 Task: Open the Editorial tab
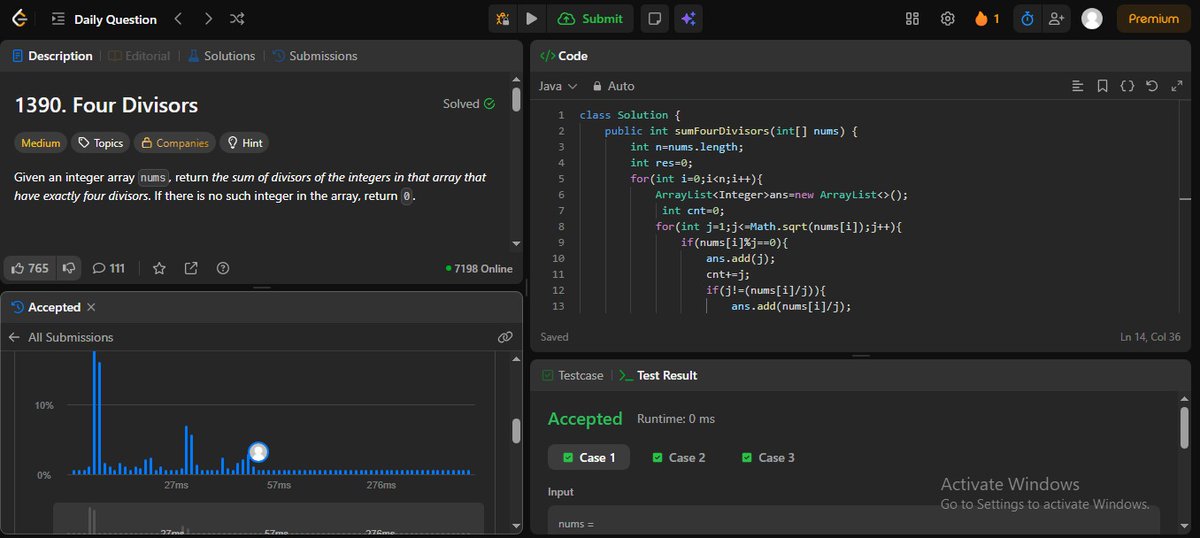(139, 56)
